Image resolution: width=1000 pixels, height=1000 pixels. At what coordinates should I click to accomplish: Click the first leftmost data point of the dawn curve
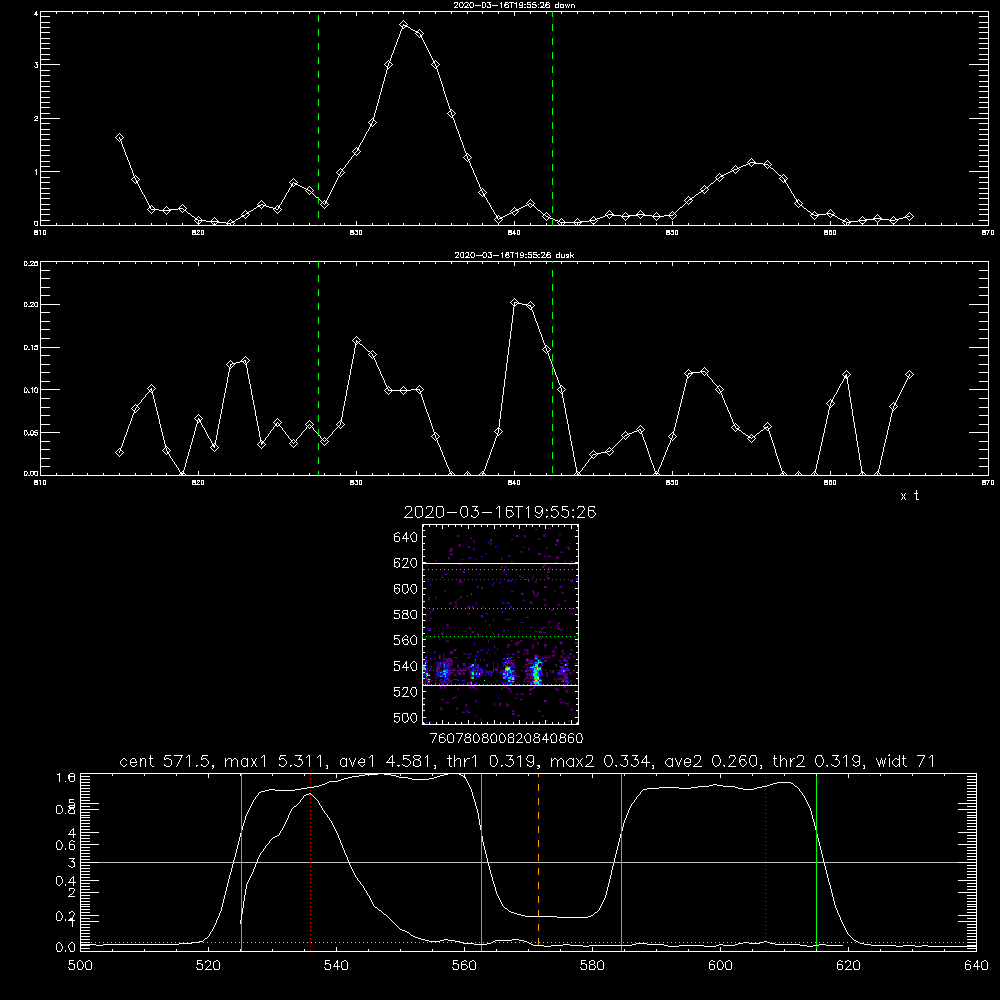(x=119, y=138)
